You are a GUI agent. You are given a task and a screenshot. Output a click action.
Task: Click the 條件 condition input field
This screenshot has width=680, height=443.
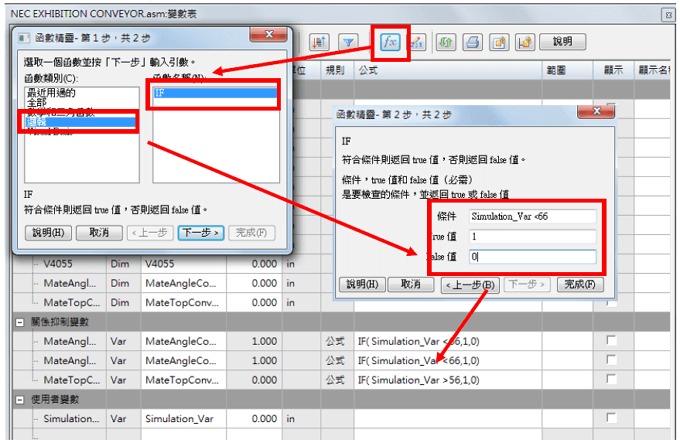pyautogui.click(x=532, y=216)
